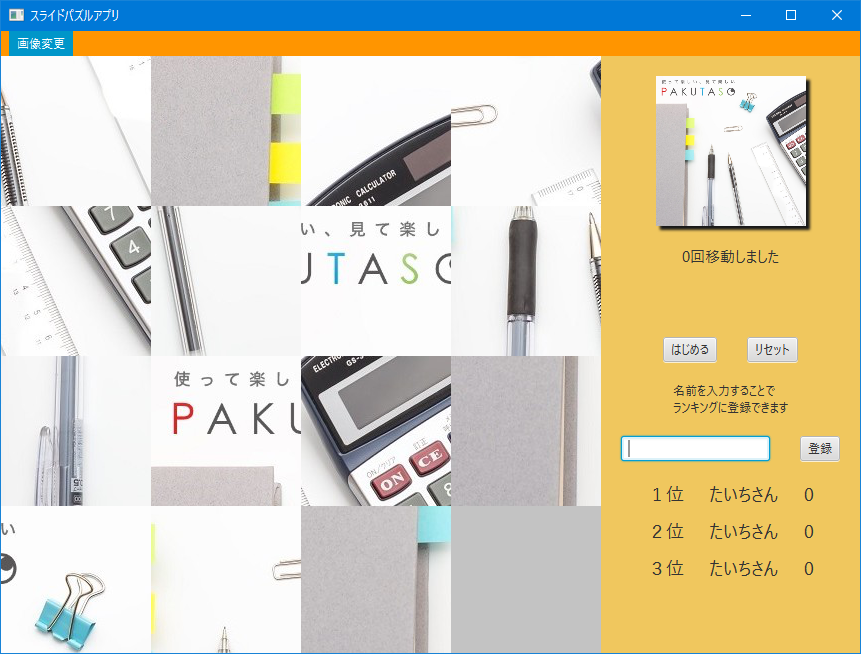Click the tile with ON and CE keys
Image resolution: width=861 pixels, height=654 pixels.
pos(376,431)
